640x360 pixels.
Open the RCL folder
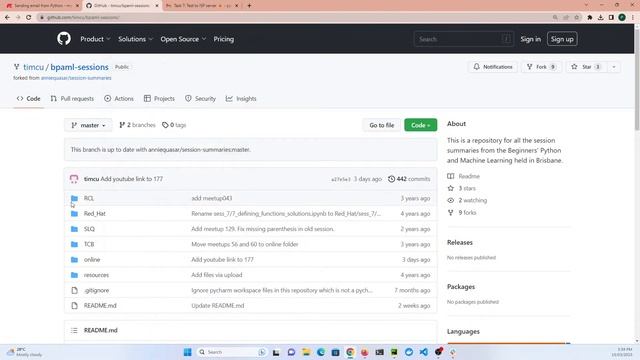coord(89,198)
